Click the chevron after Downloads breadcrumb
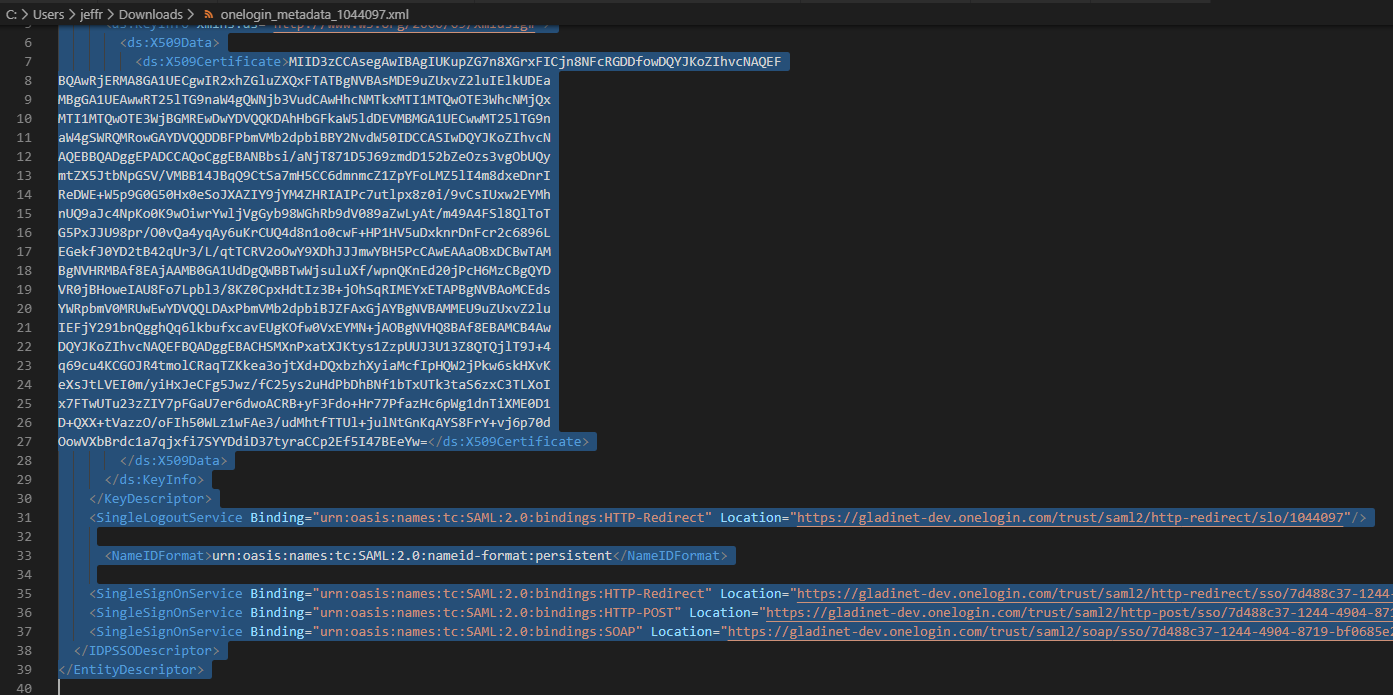The height and width of the screenshot is (695, 1393). [191, 14]
